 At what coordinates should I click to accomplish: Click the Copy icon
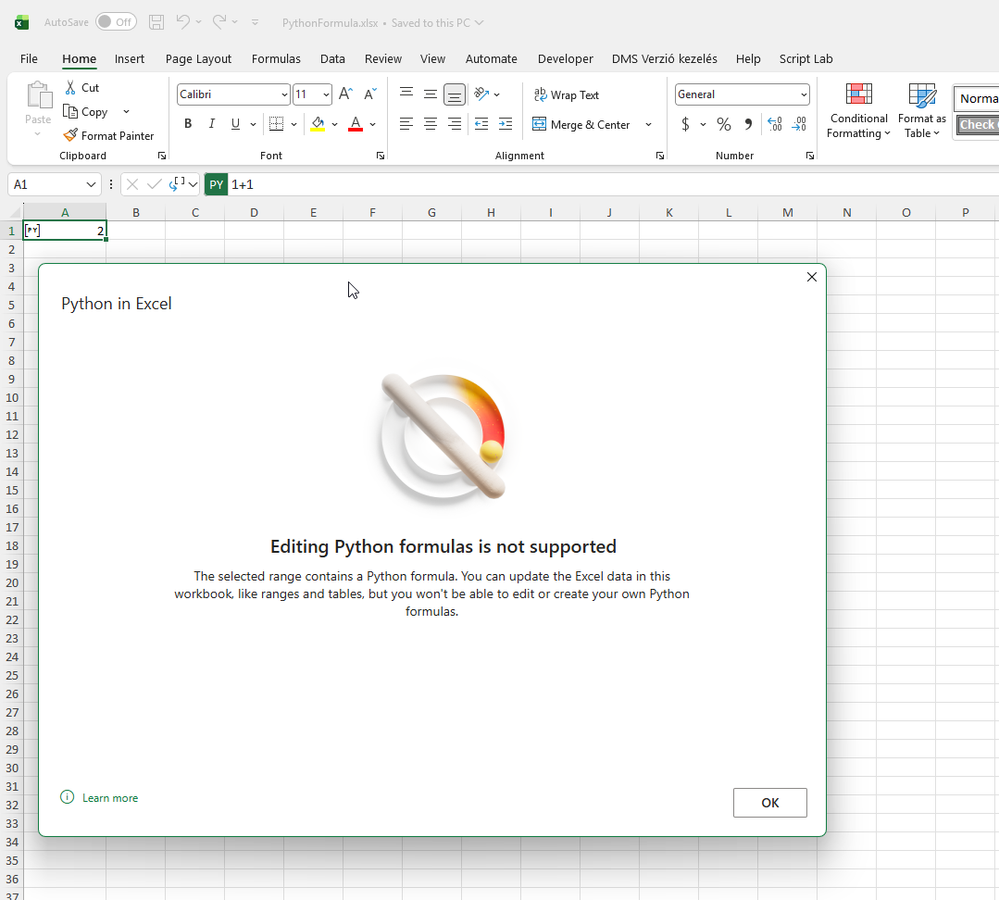70,111
